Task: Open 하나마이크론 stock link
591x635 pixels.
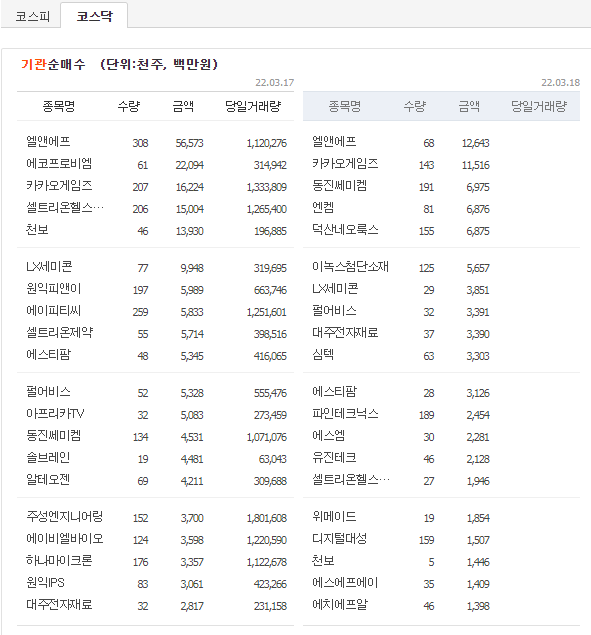Action: click(59, 560)
